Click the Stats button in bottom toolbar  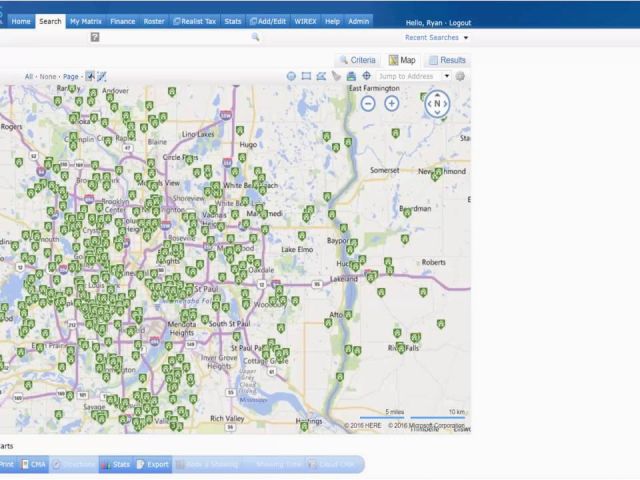pos(116,464)
